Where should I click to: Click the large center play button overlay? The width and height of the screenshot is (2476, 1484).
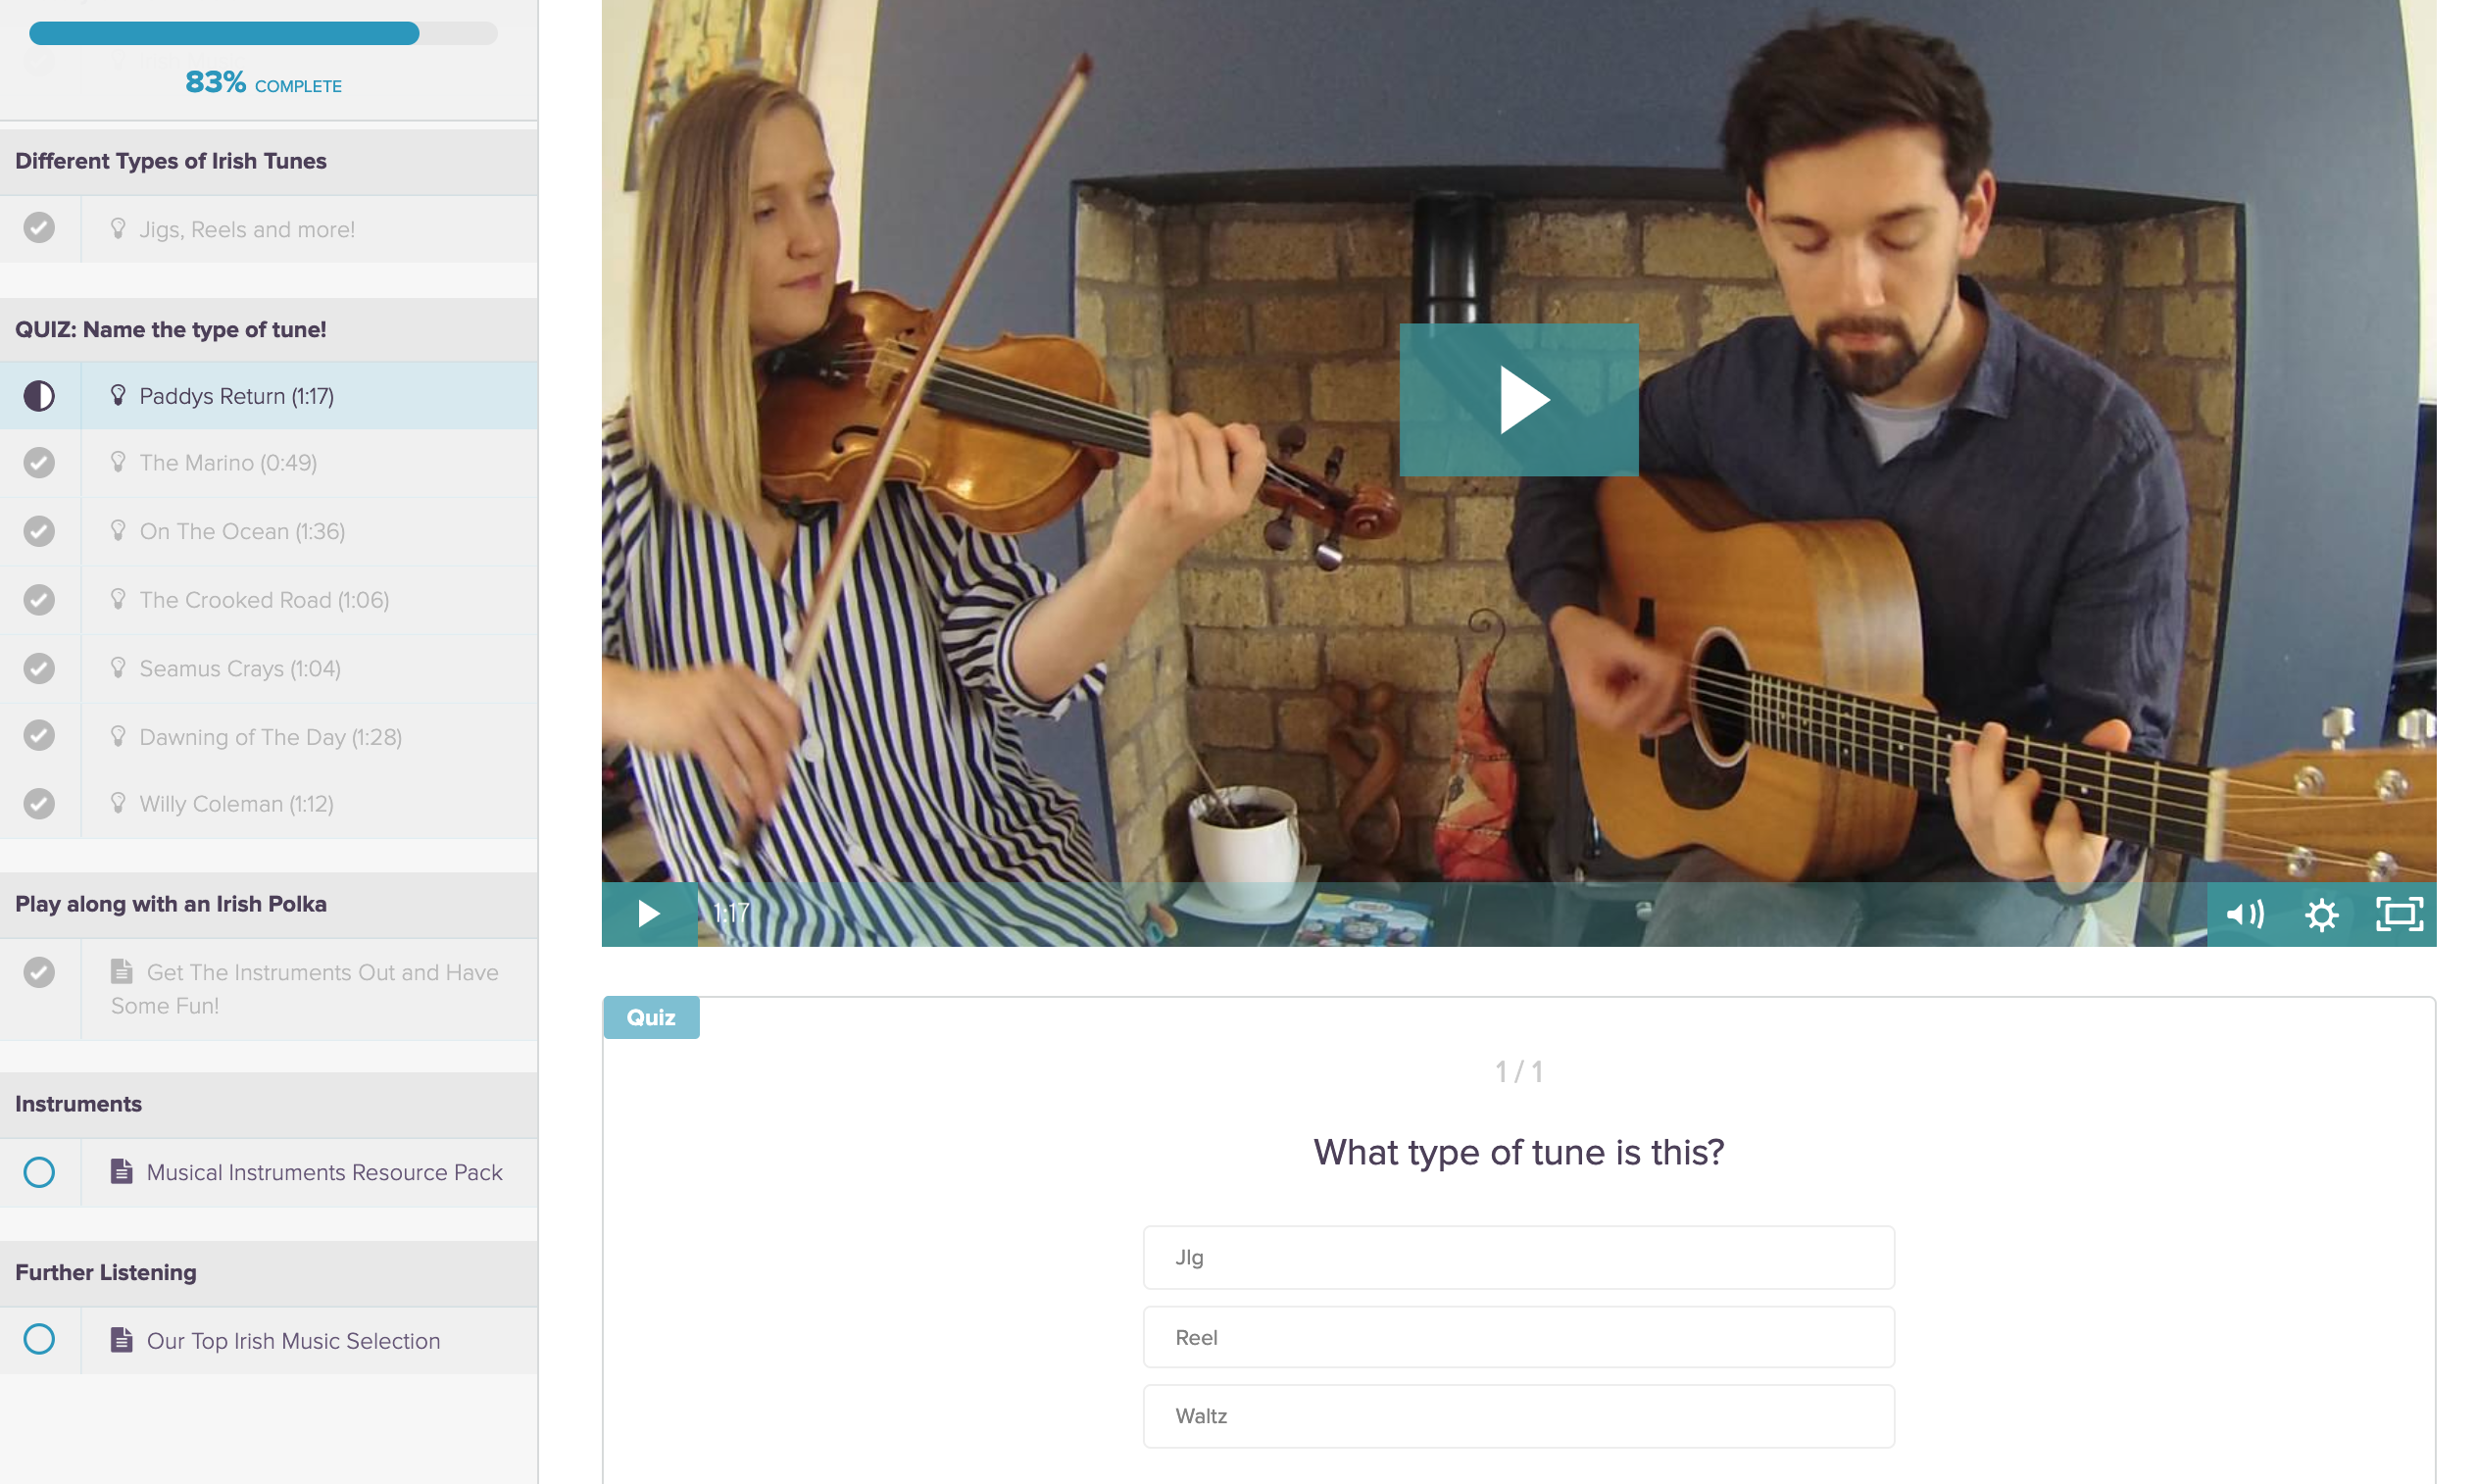pos(1518,399)
